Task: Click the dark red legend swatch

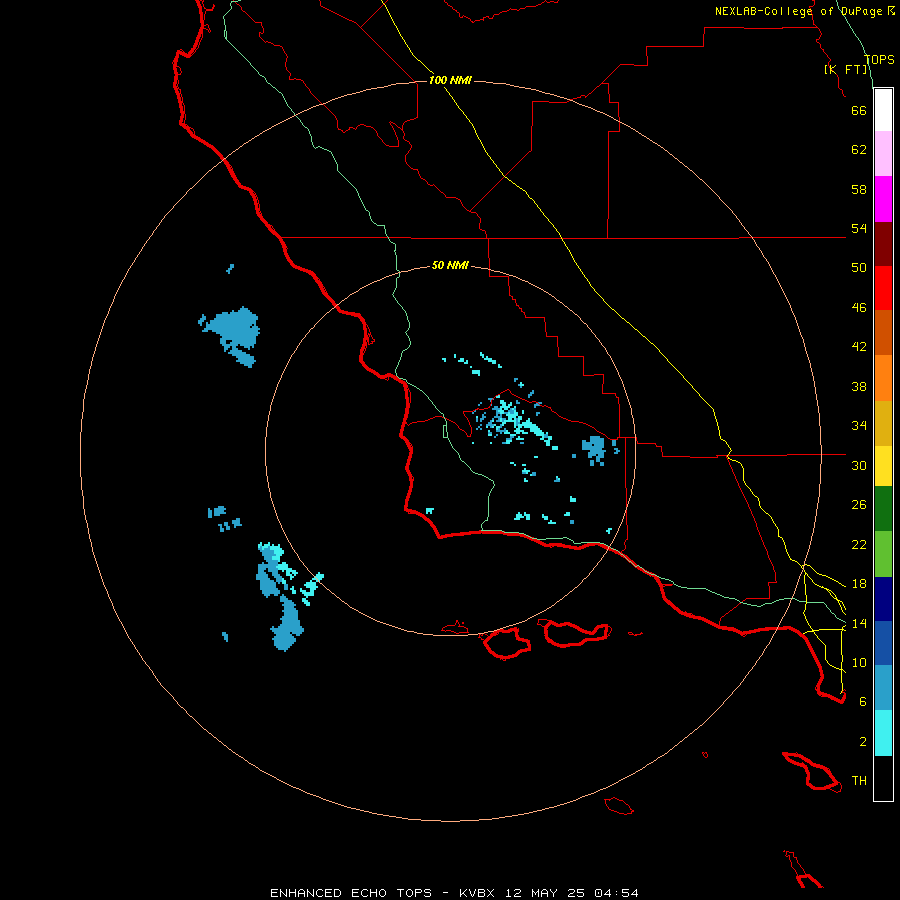Action: (883, 244)
